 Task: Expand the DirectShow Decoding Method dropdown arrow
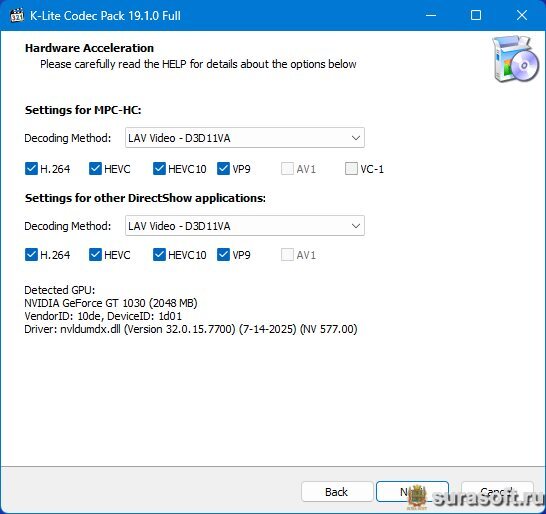(x=356, y=226)
